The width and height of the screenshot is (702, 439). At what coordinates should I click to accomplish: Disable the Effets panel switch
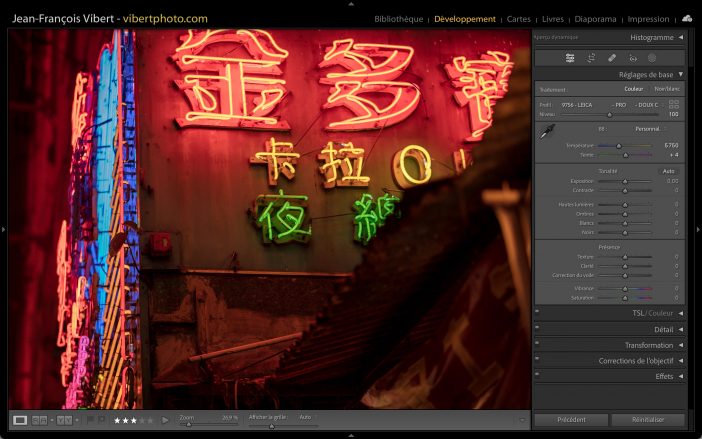(x=537, y=376)
